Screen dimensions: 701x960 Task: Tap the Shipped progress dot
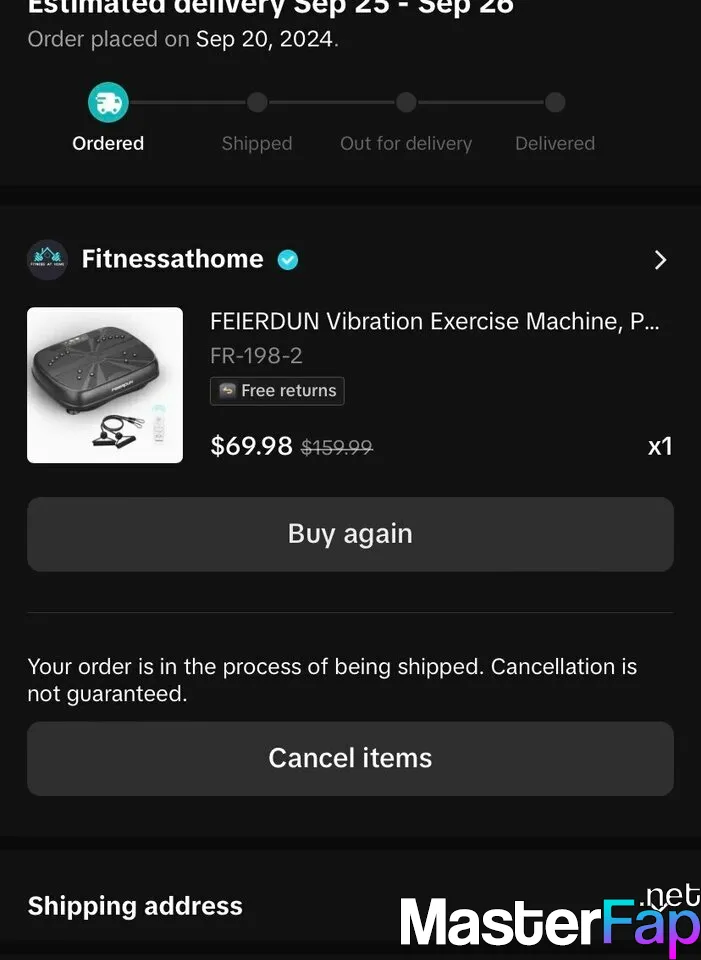pyautogui.click(x=257, y=102)
